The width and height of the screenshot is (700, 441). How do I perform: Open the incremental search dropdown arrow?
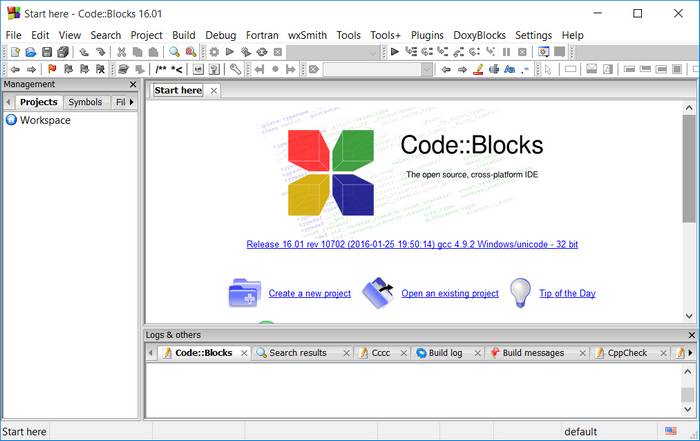point(427,70)
